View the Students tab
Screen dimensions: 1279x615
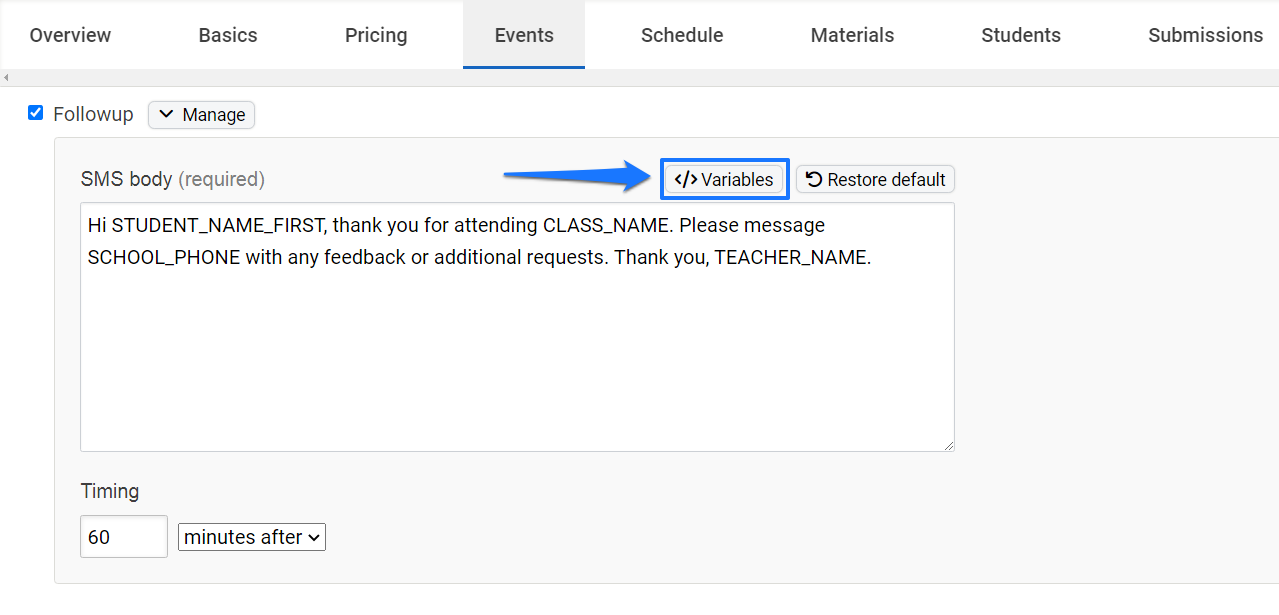(x=1021, y=35)
